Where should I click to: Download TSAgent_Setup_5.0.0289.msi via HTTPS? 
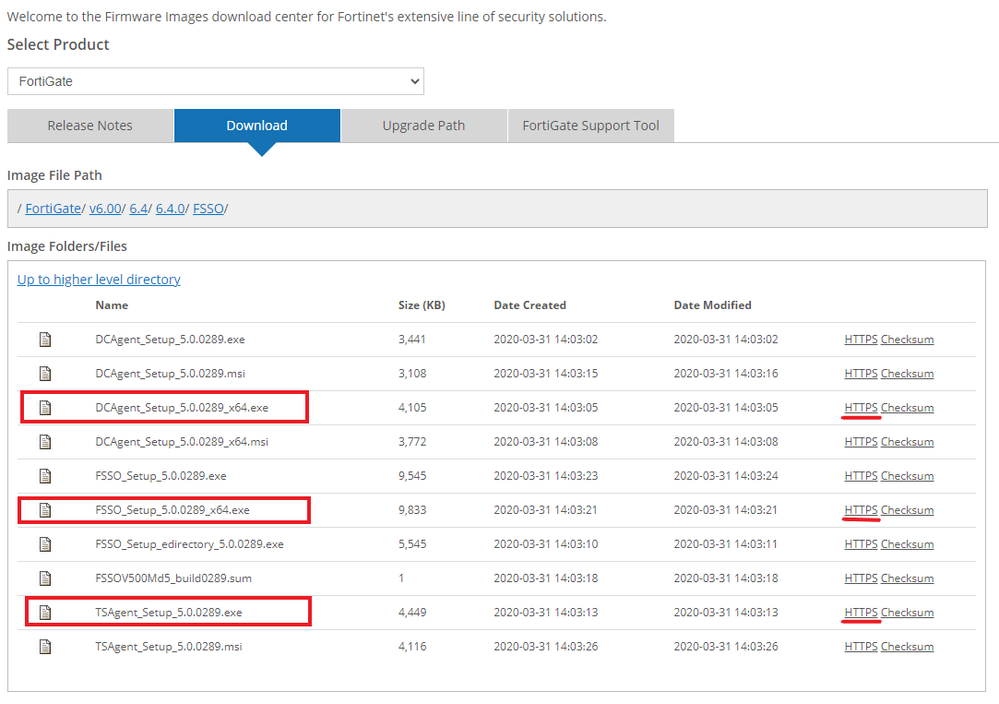(x=861, y=647)
